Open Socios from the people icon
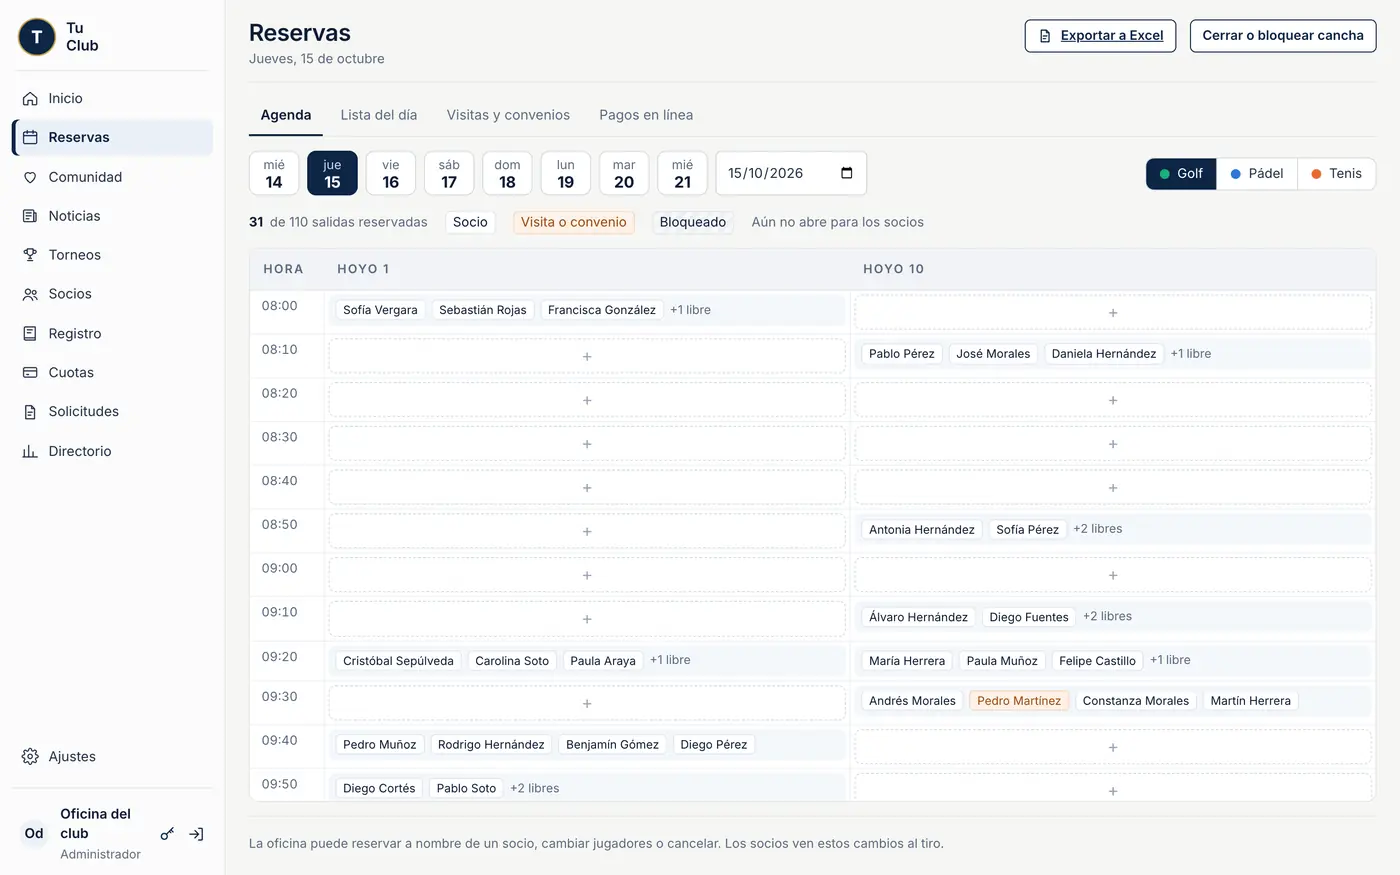 [30, 294]
